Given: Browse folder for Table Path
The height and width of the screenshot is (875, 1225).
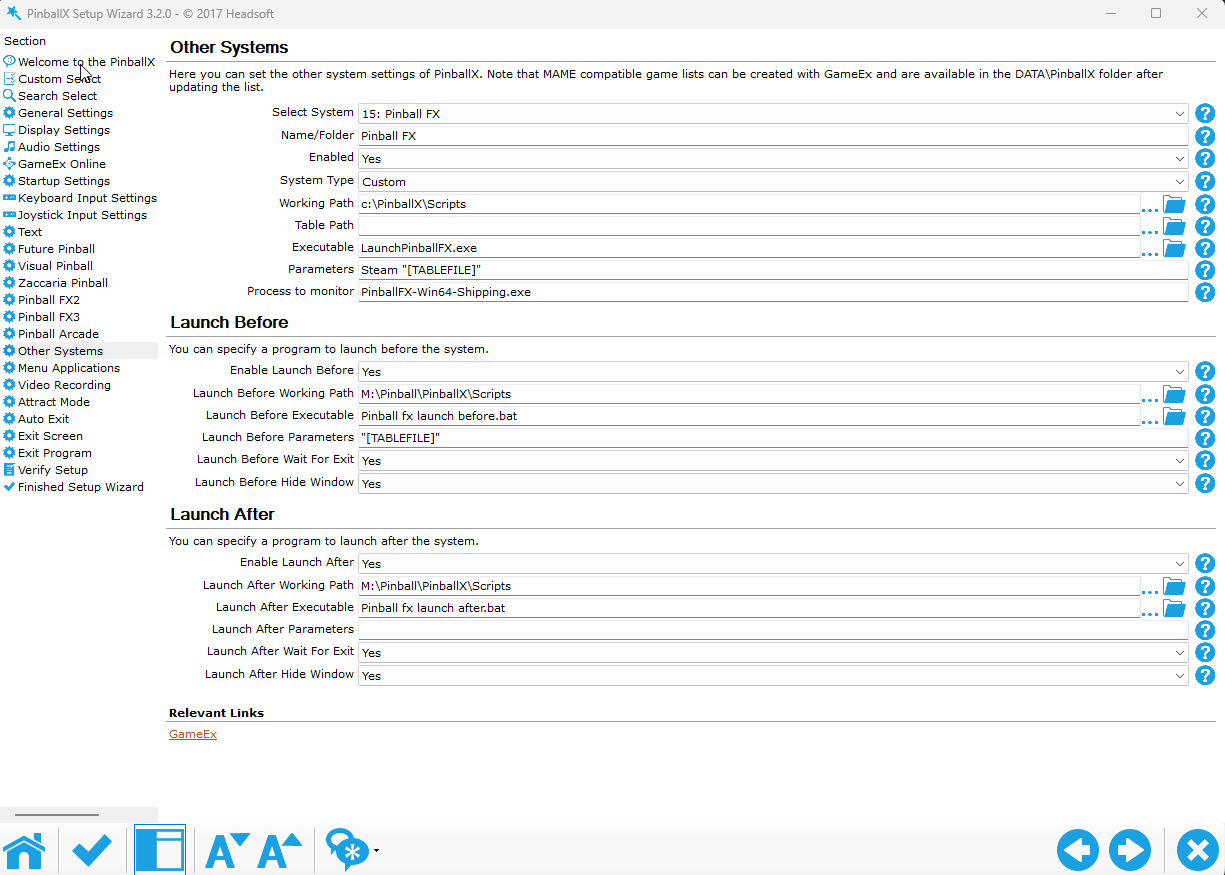Looking at the screenshot, I should (1174, 226).
